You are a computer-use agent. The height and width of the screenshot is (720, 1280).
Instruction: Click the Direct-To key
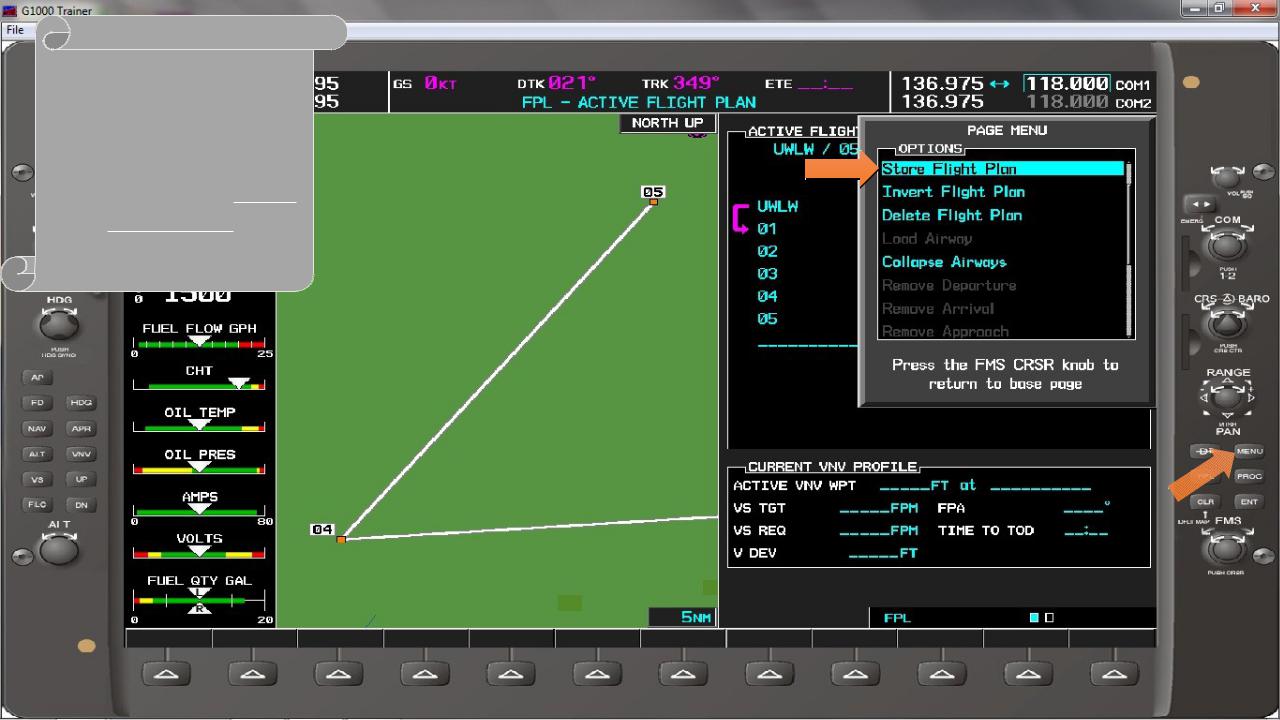pos(1206,451)
